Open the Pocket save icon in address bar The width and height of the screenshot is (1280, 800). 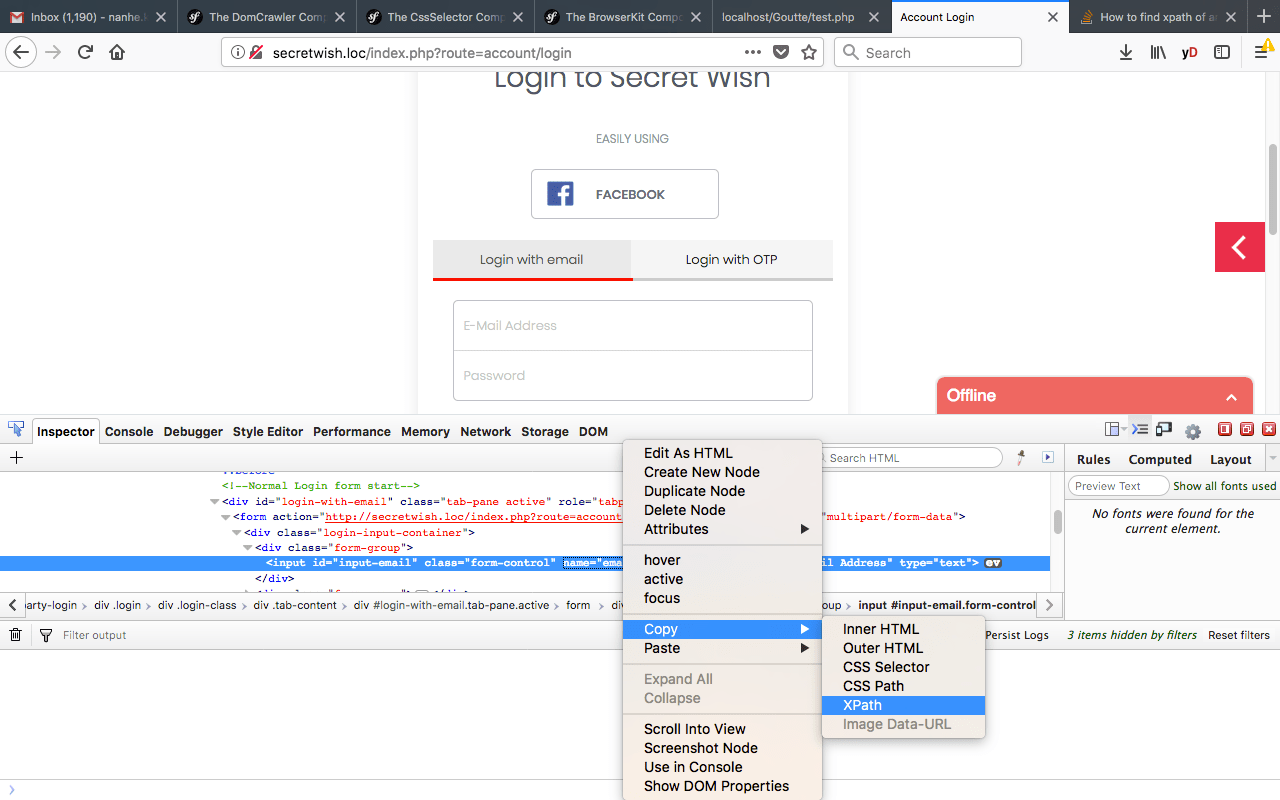[x=781, y=53]
